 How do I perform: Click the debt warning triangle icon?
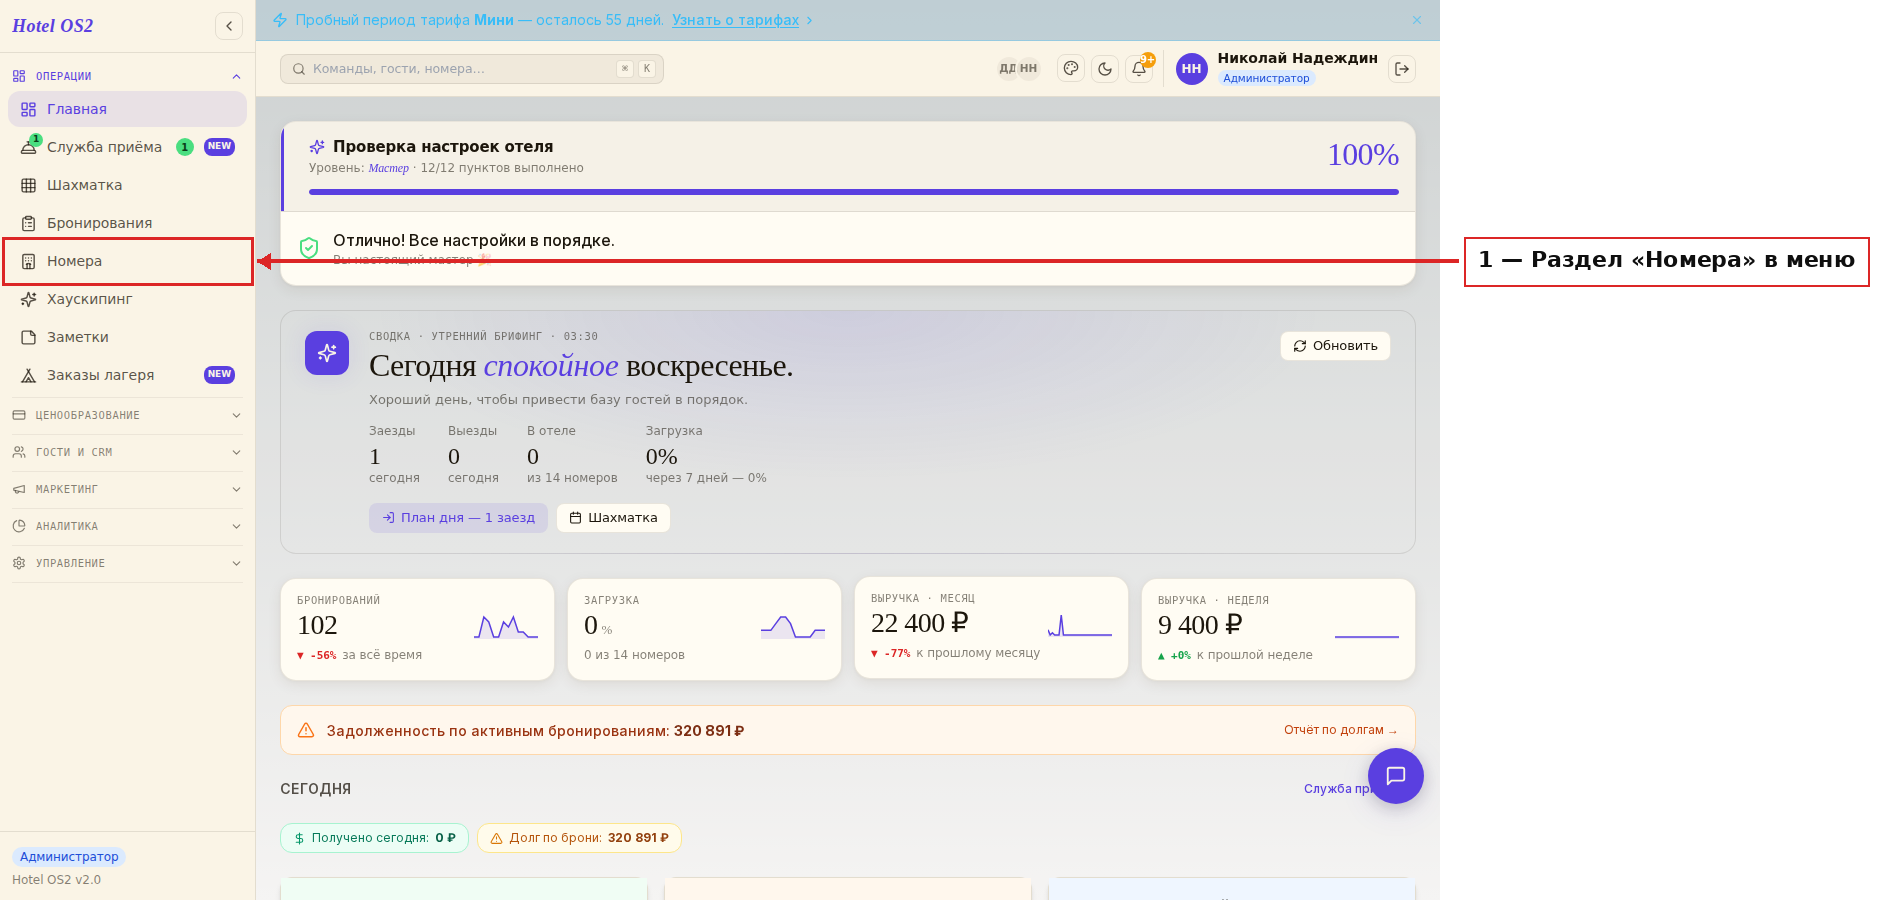(306, 730)
